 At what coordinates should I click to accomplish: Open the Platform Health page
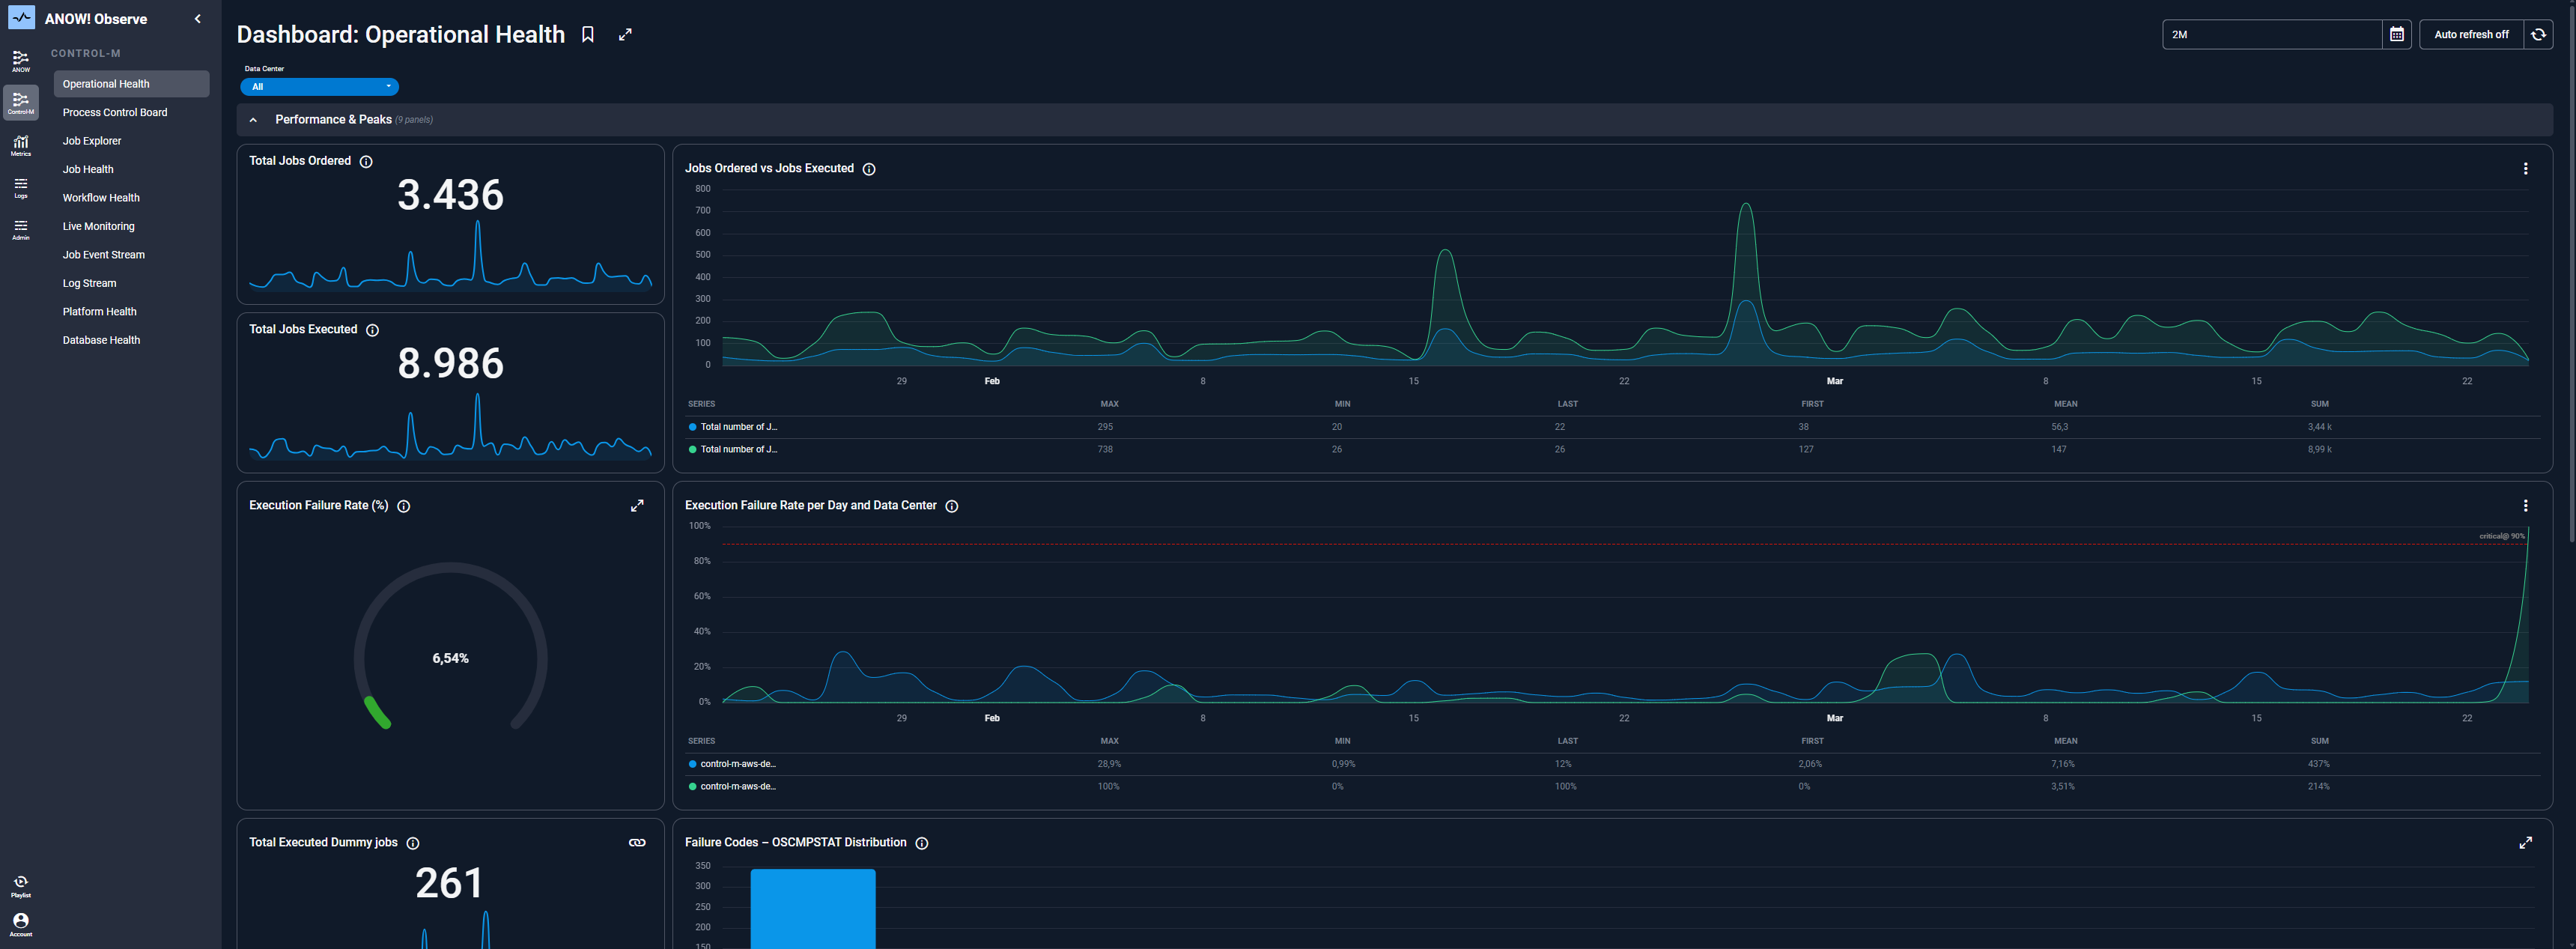[100, 312]
